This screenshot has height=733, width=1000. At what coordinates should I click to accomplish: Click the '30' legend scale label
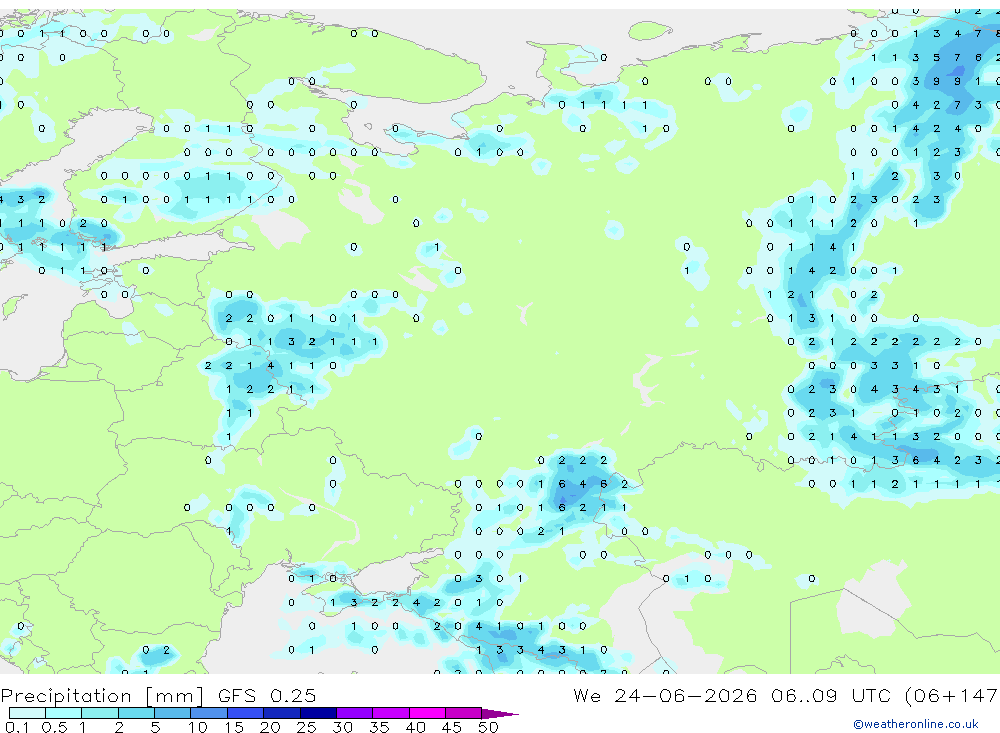[x=342, y=727]
